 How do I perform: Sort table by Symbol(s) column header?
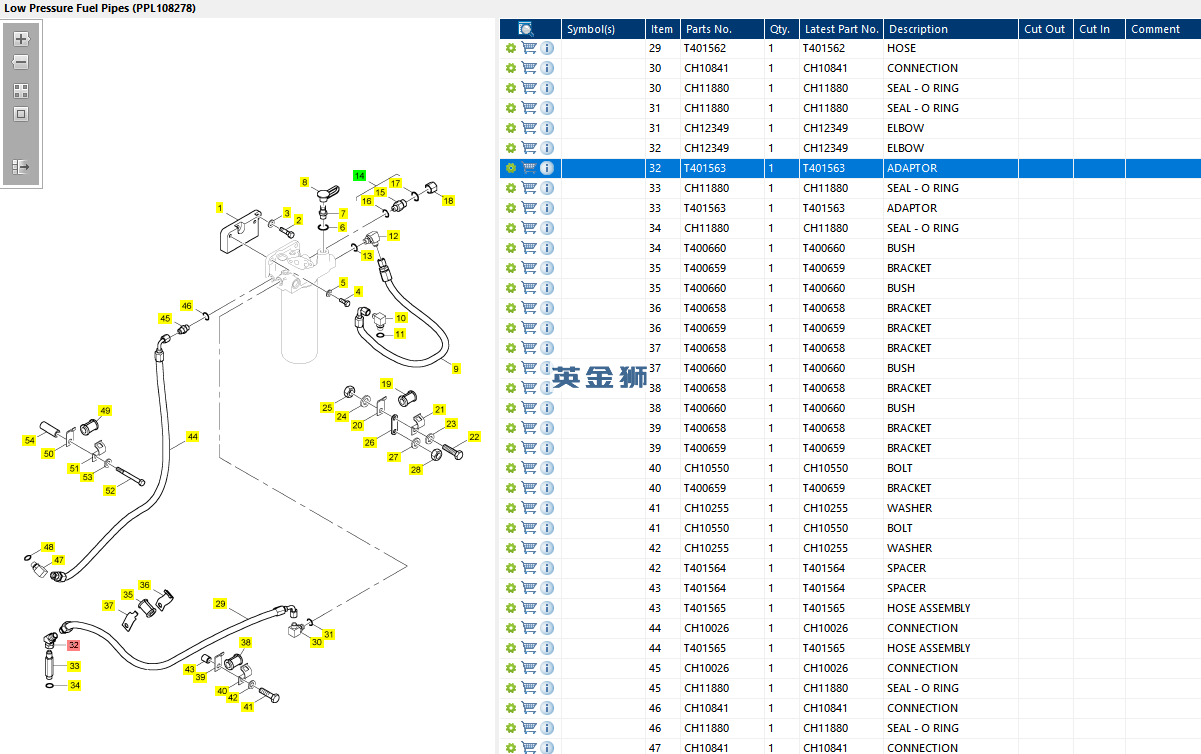pyautogui.click(x=603, y=29)
